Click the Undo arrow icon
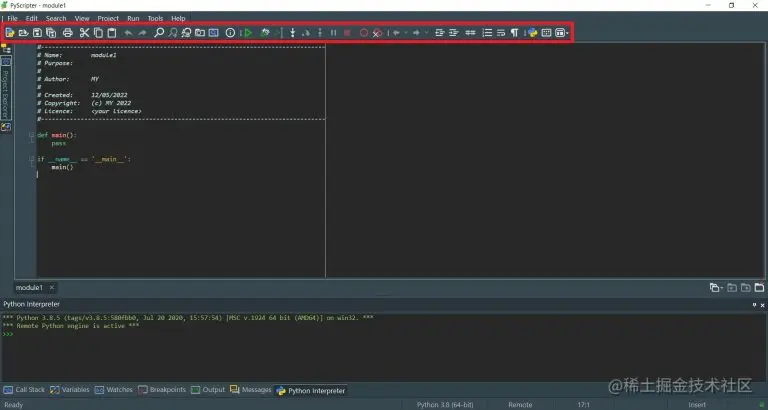Image resolution: width=768 pixels, height=410 pixels. [128, 33]
